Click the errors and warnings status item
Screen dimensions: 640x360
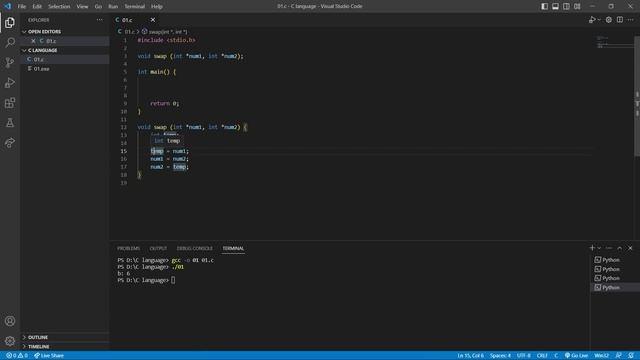[17, 356]
